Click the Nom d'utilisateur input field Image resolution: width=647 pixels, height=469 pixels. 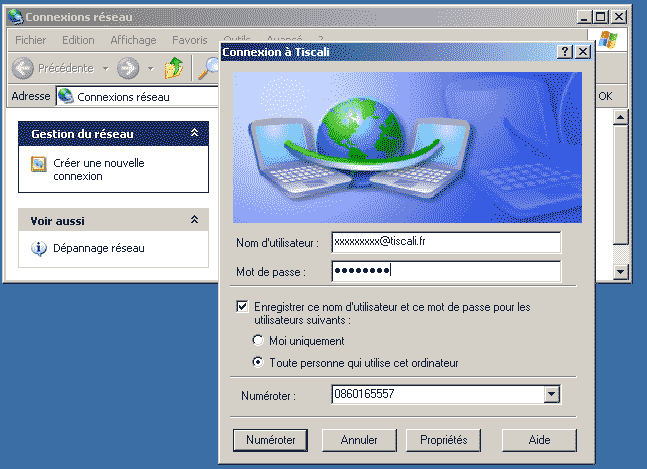point(446,242)
